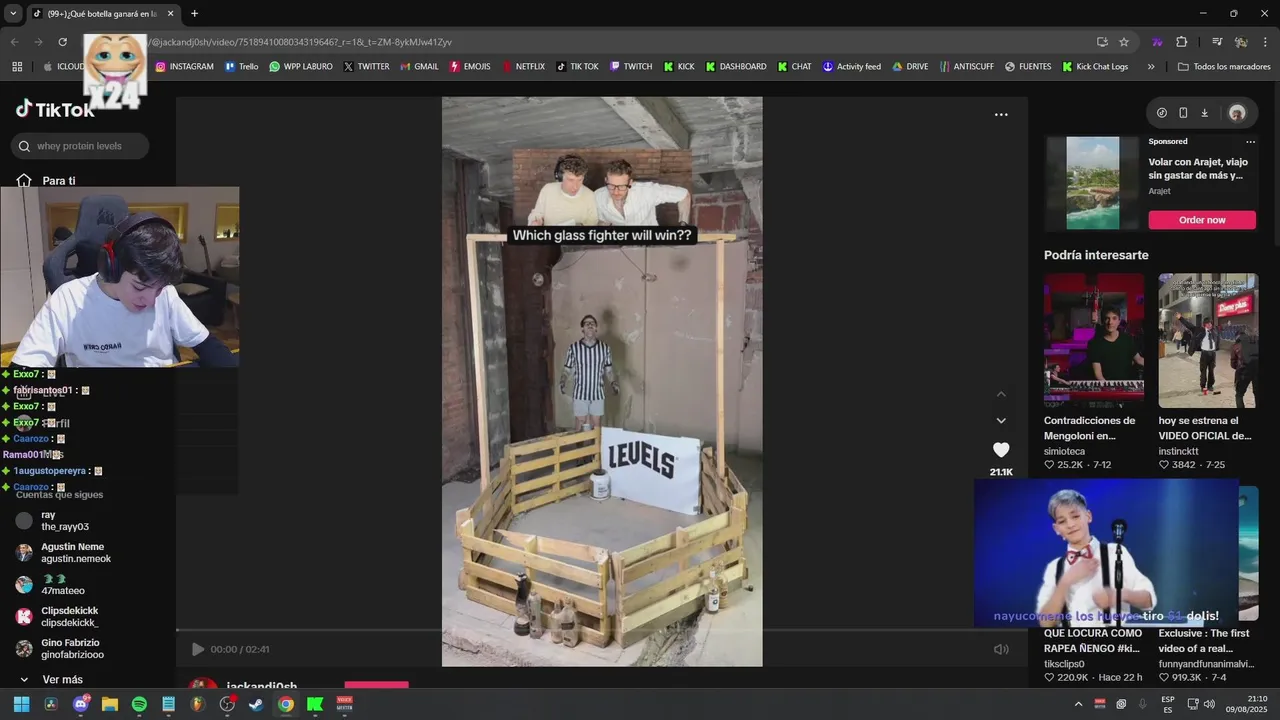The height and width of the screenshot is (720, 1280).
Task: Like the video with the heart icon
Action: click(1001, 450)
